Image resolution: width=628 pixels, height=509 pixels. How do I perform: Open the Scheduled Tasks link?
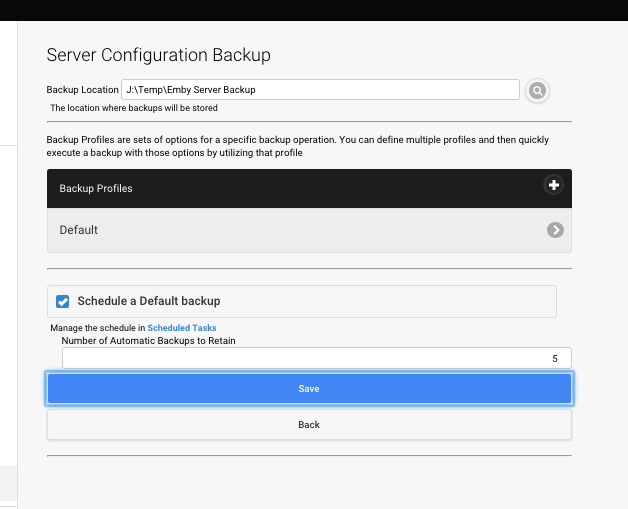(x=182, y=328)
